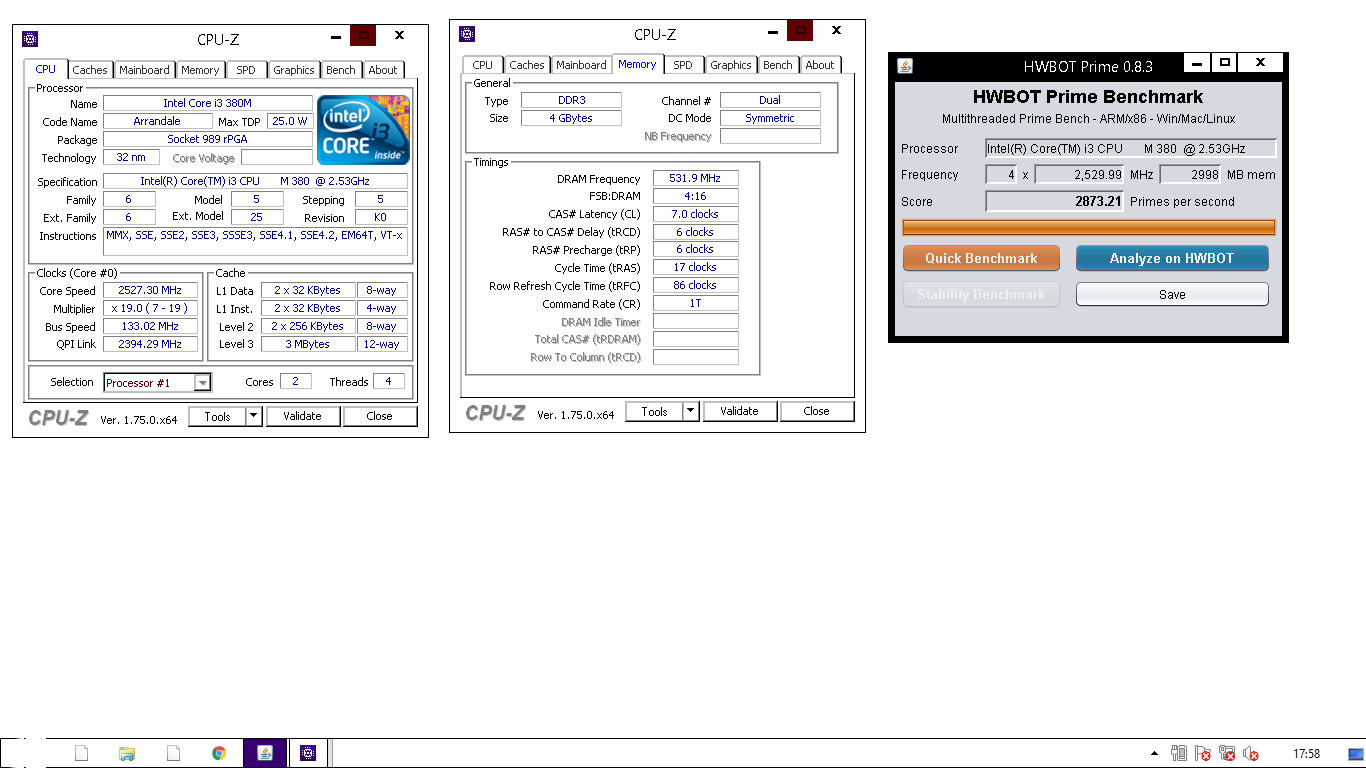
Task: Open the Mainboard tab in the left CPU-Z window
Action: (144, 70)
